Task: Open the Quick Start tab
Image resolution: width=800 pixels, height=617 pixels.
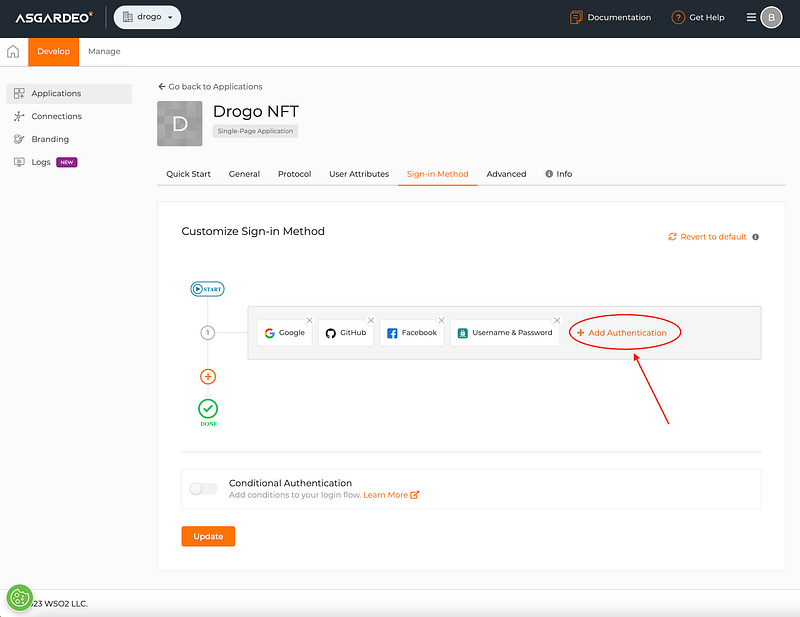Action: [188, 174]
